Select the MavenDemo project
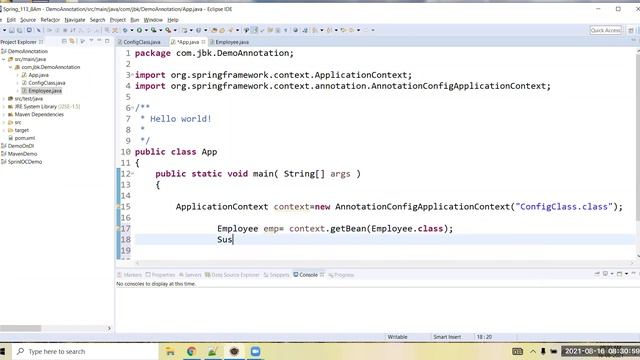Image resolution: width=640 pixels, height=360 pixels. pyautogui.click(x=19, y=154)
